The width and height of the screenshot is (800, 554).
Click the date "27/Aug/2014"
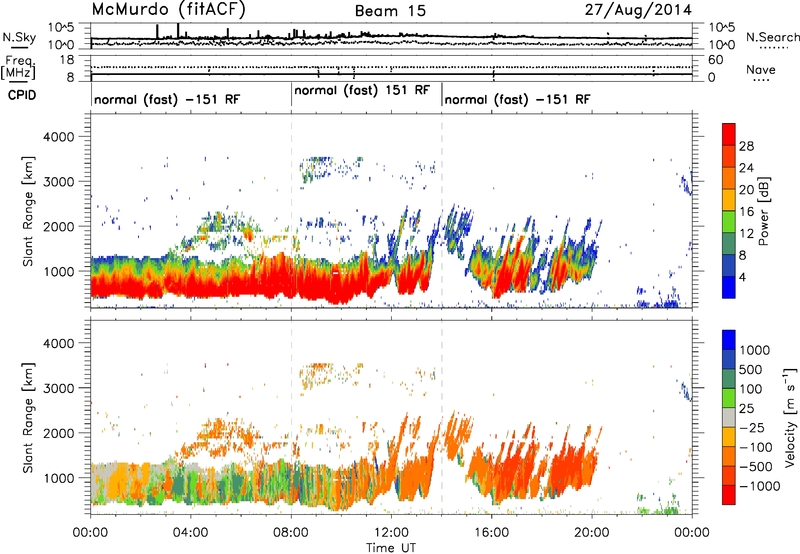(x=639, y=10)
